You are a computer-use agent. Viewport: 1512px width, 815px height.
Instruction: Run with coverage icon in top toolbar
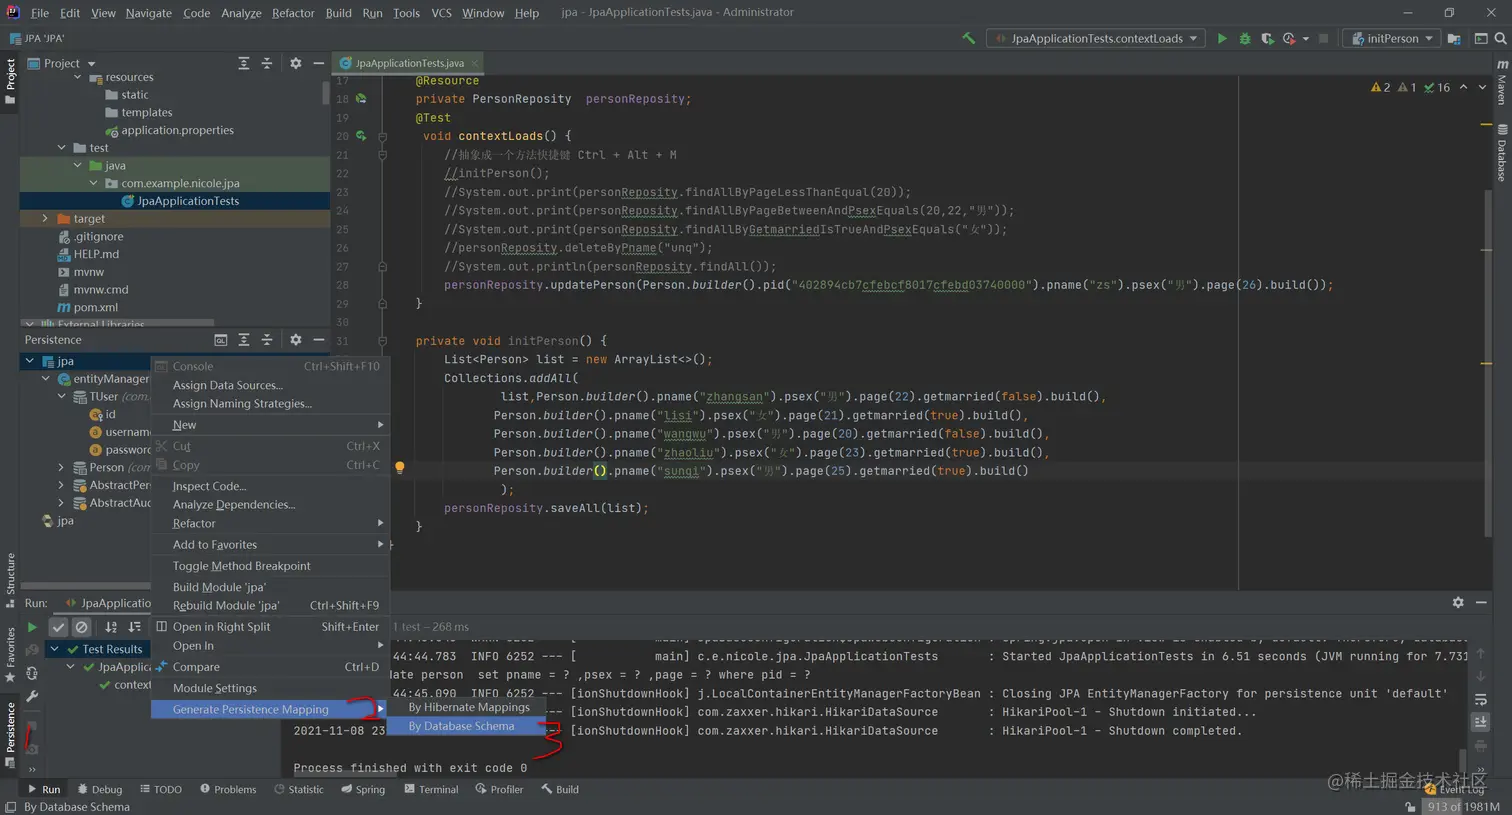pyautogui.click(x=1267, y=38)
